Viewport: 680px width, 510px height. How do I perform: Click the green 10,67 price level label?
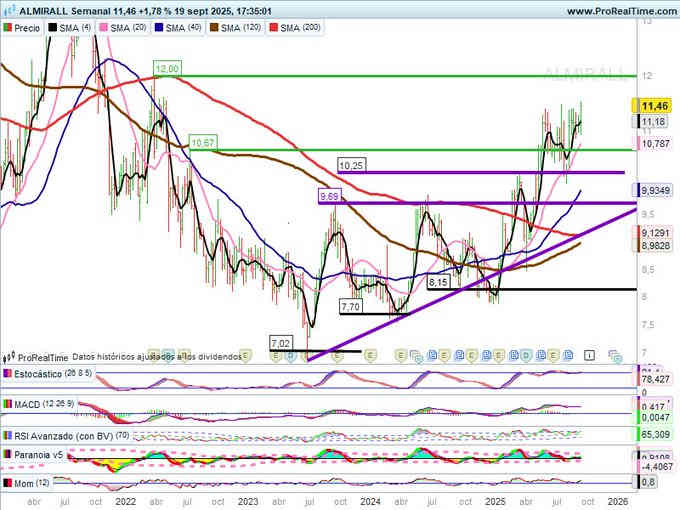click(203, 143)
